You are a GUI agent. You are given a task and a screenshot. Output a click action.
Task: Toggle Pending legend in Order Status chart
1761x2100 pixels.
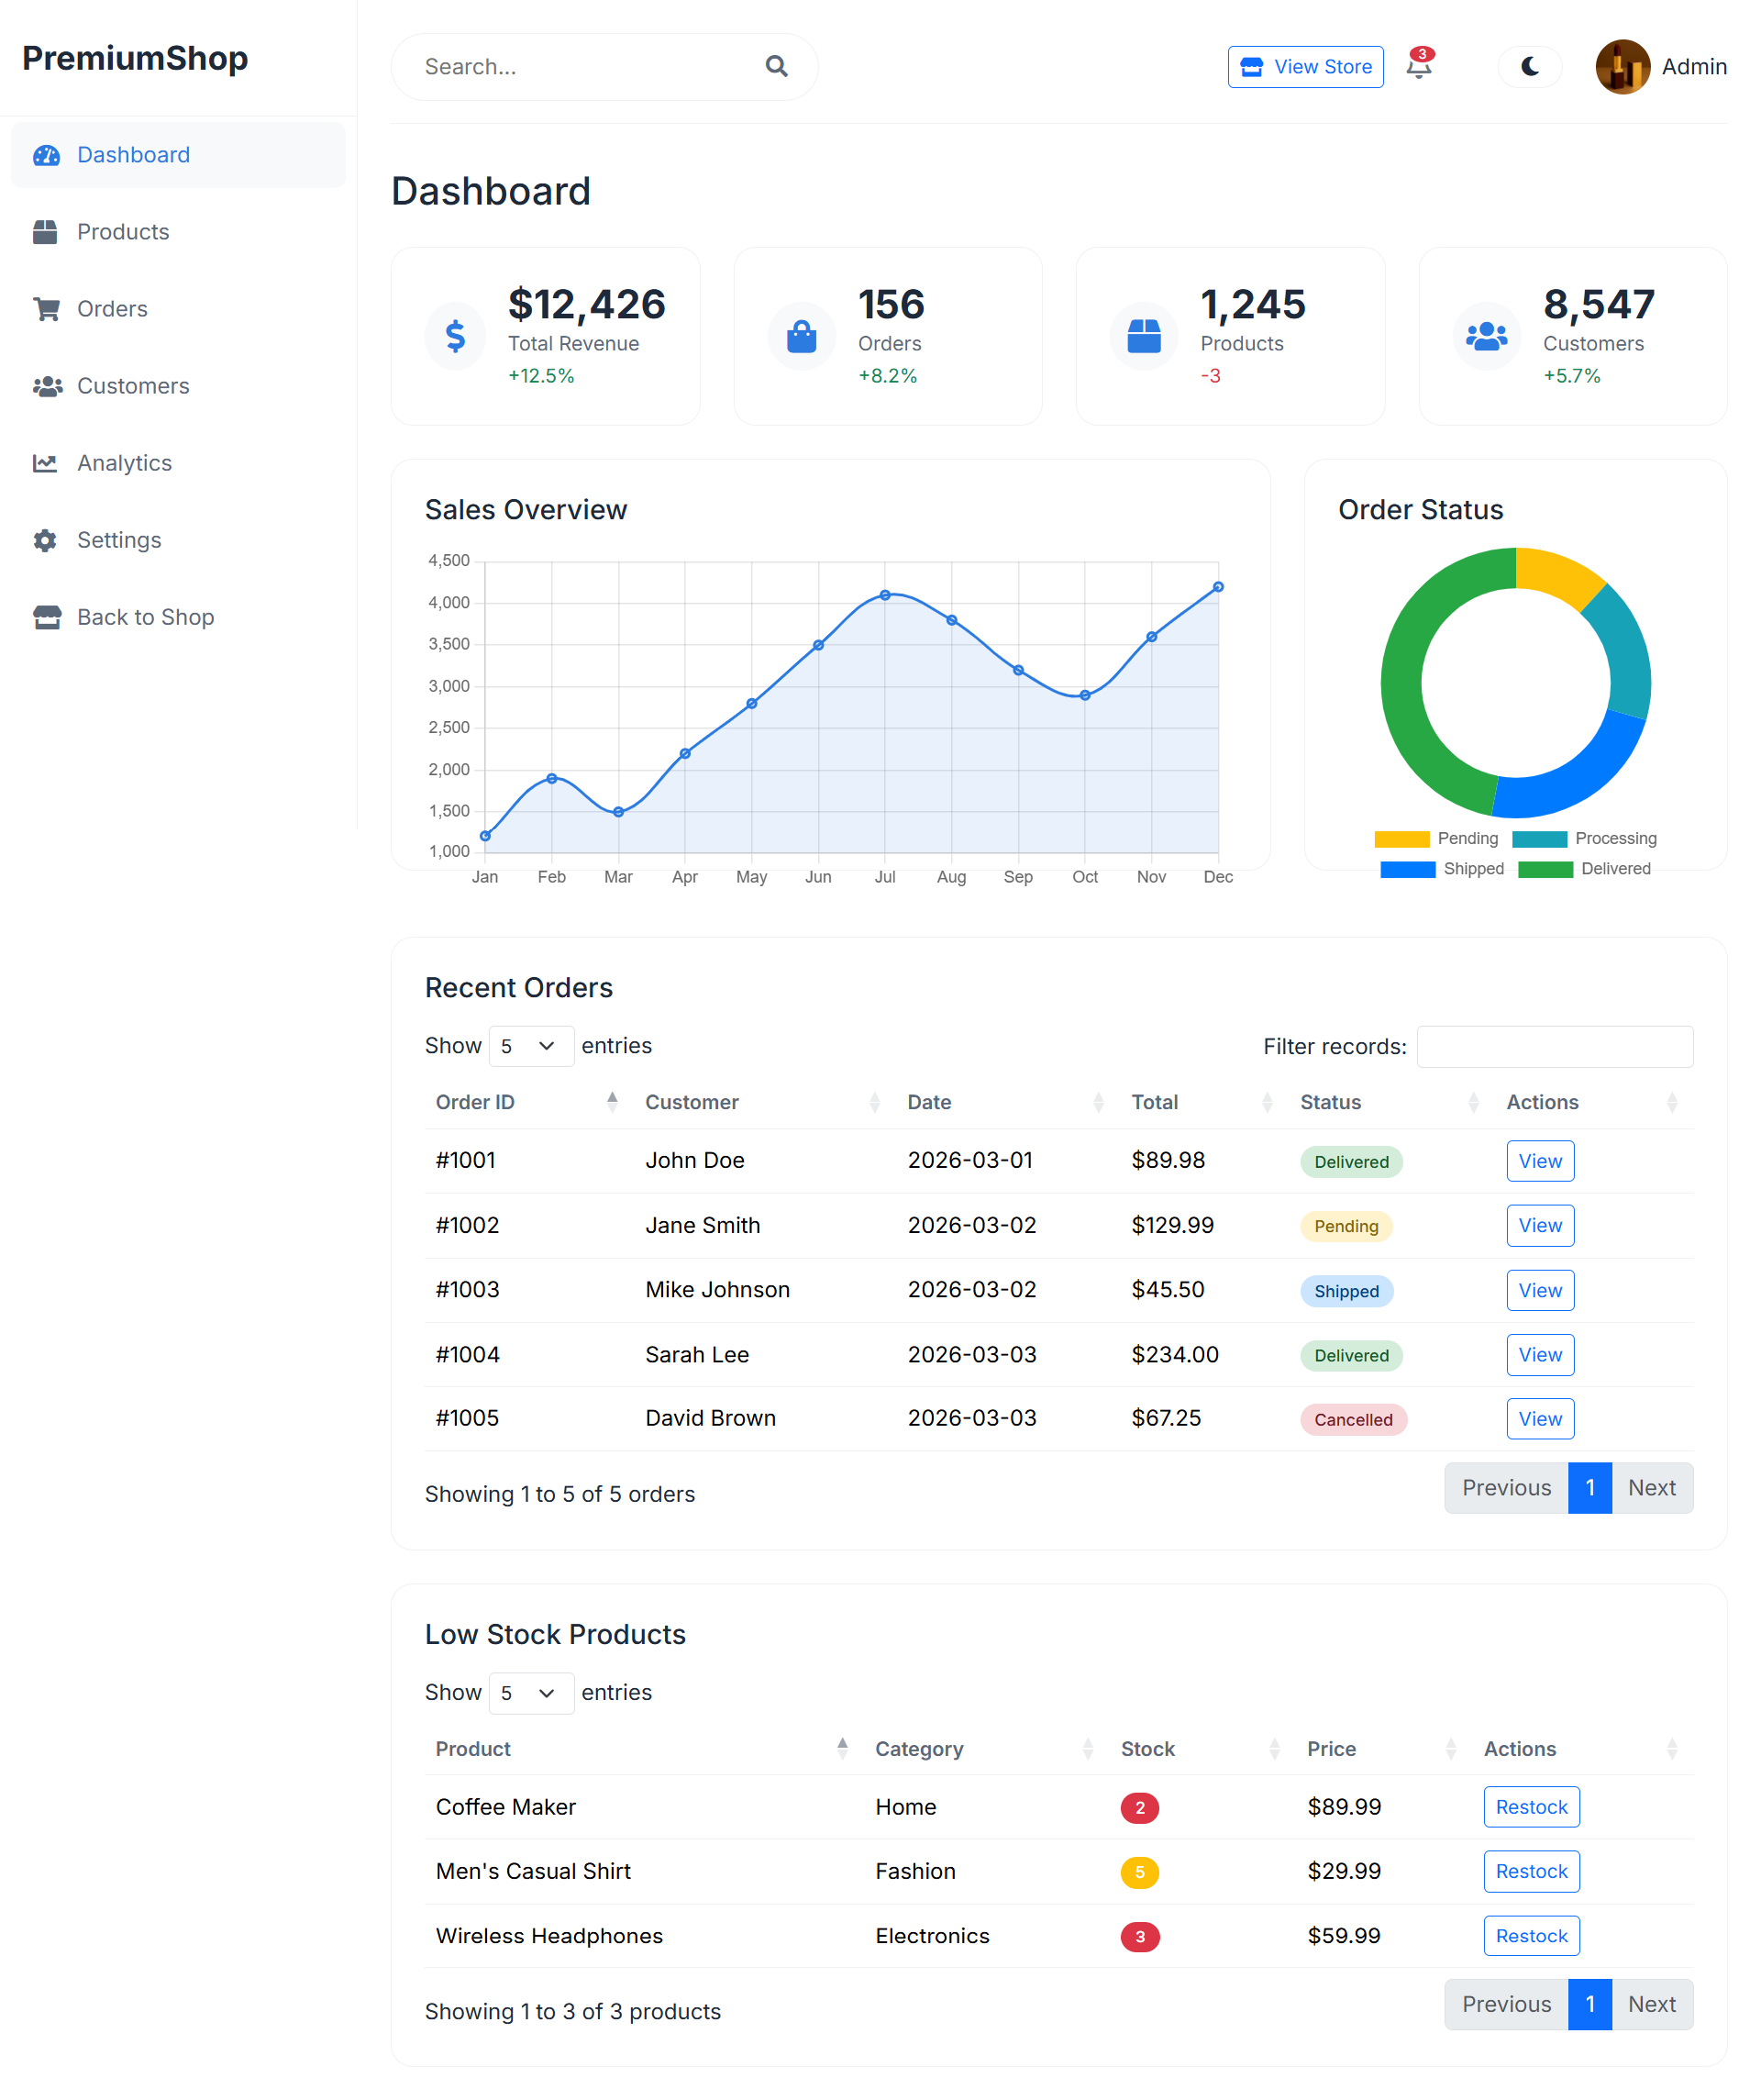point(1436,838)
